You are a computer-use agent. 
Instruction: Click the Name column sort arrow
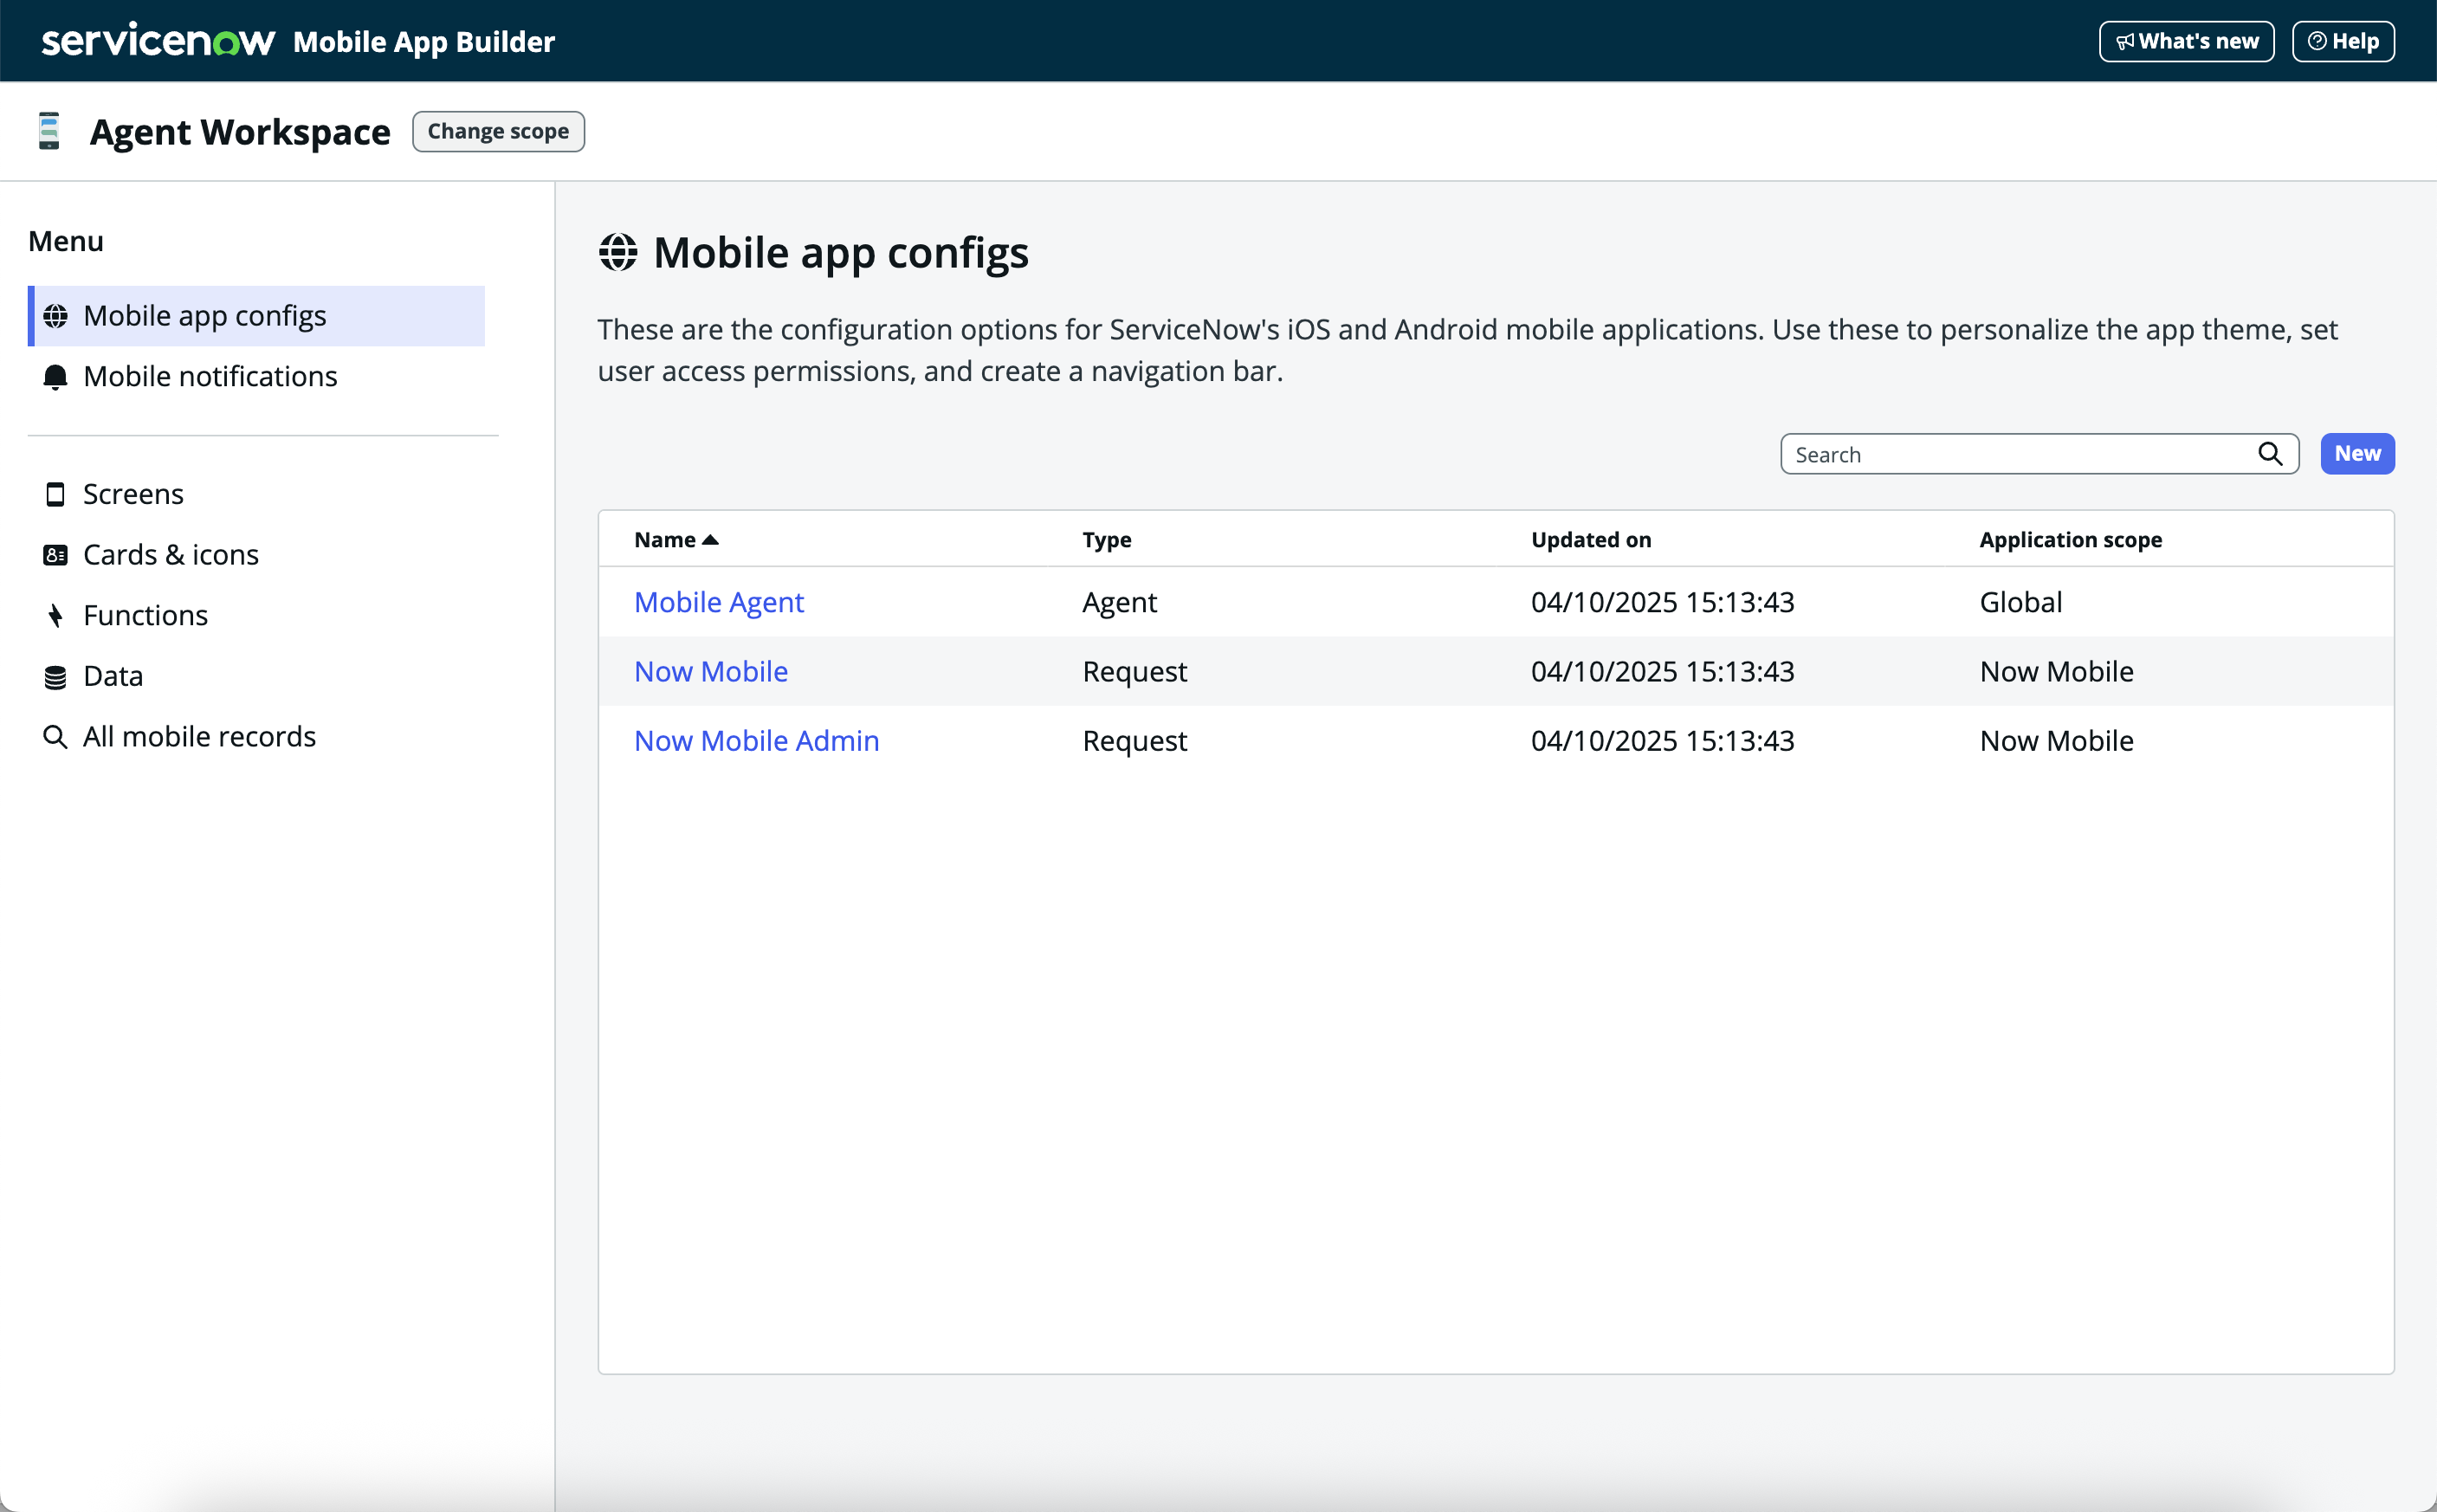(710, 540)
